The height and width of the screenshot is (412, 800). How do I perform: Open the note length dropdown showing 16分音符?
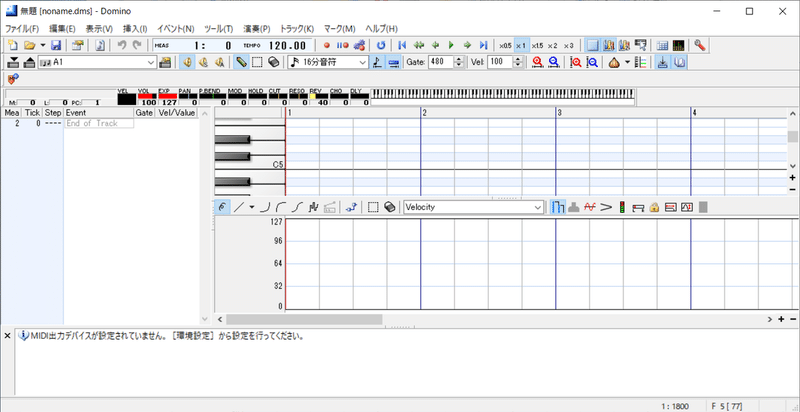(x=328, y=62)
